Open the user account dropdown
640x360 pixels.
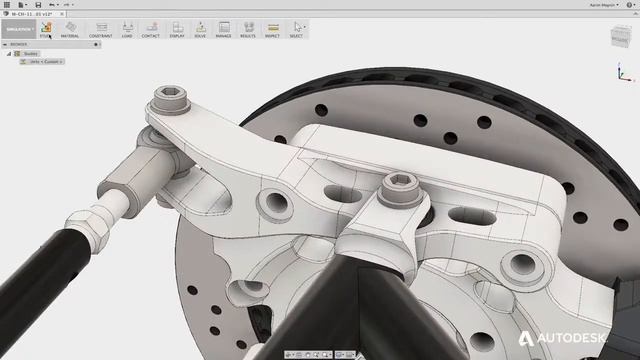[x=604, y=5]
